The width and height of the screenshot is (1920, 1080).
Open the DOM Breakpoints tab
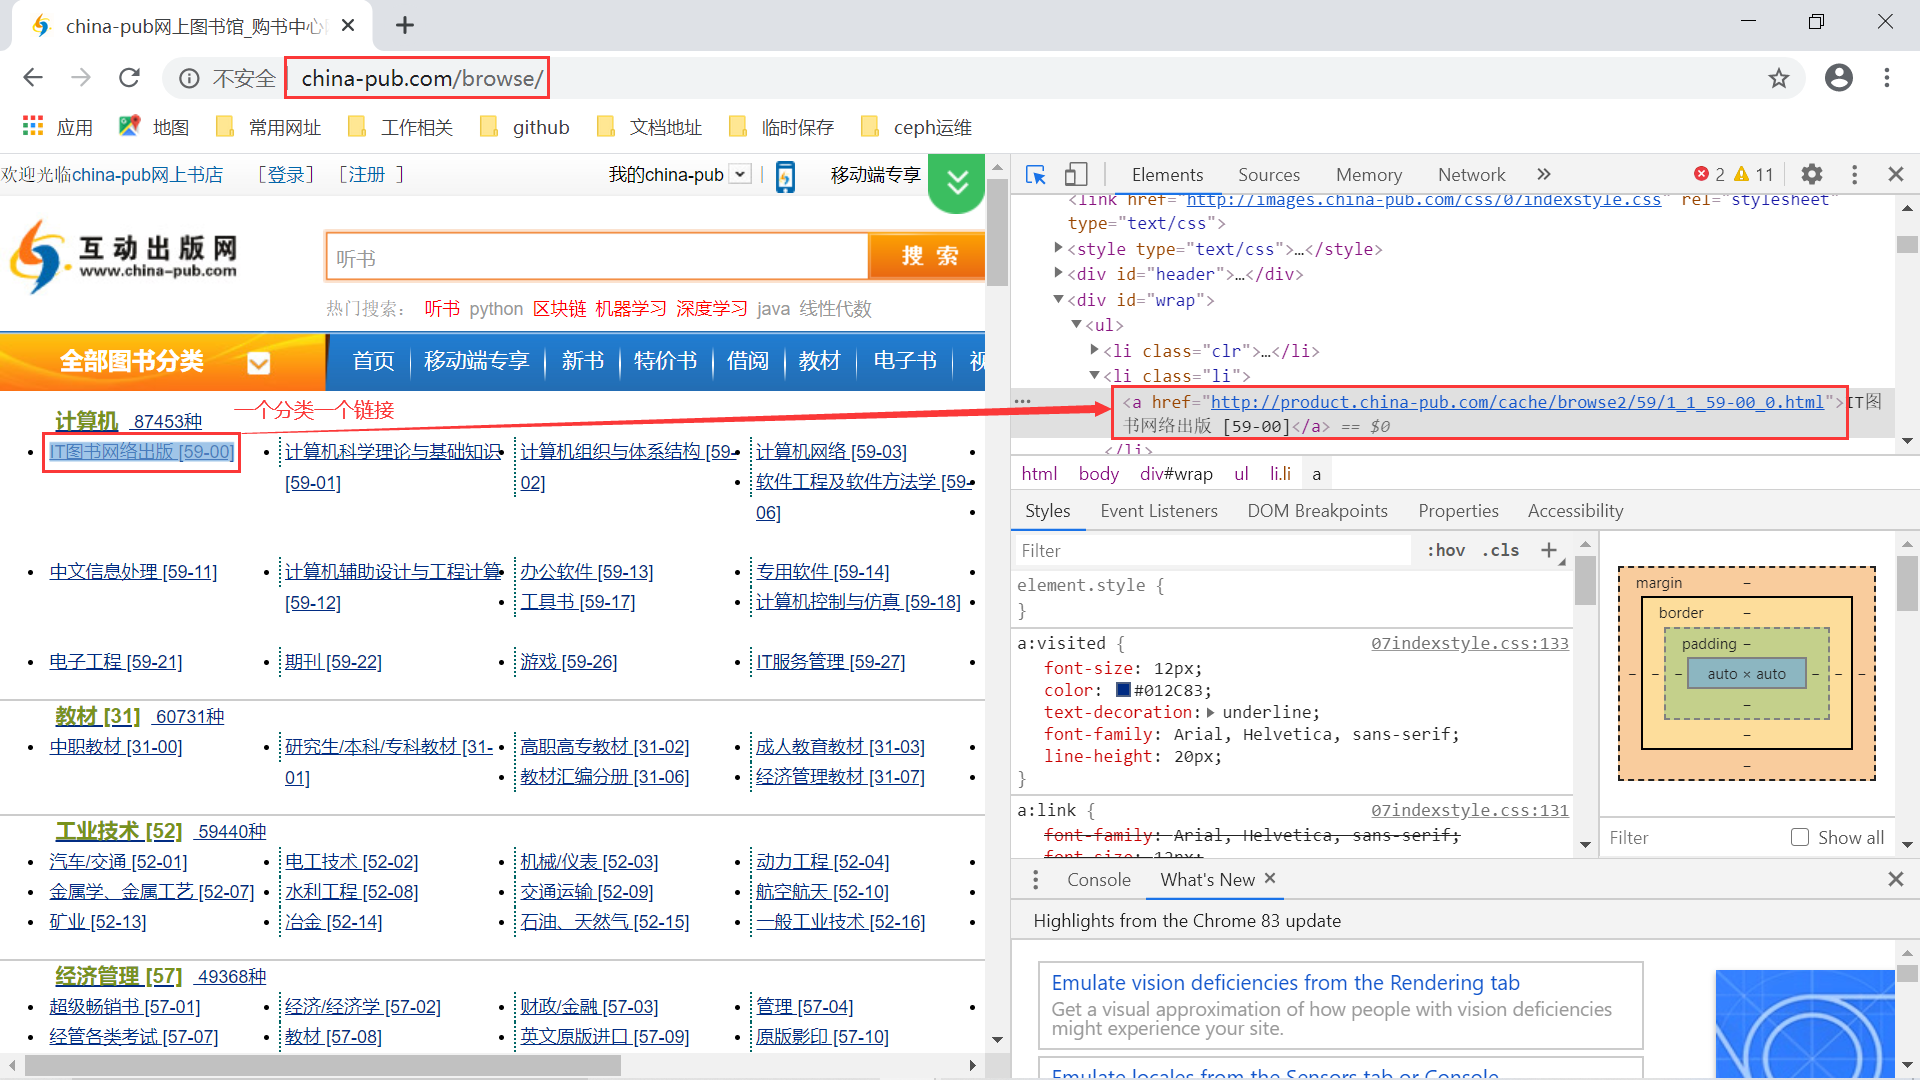pyautogui.click(x=1317, y=511)
